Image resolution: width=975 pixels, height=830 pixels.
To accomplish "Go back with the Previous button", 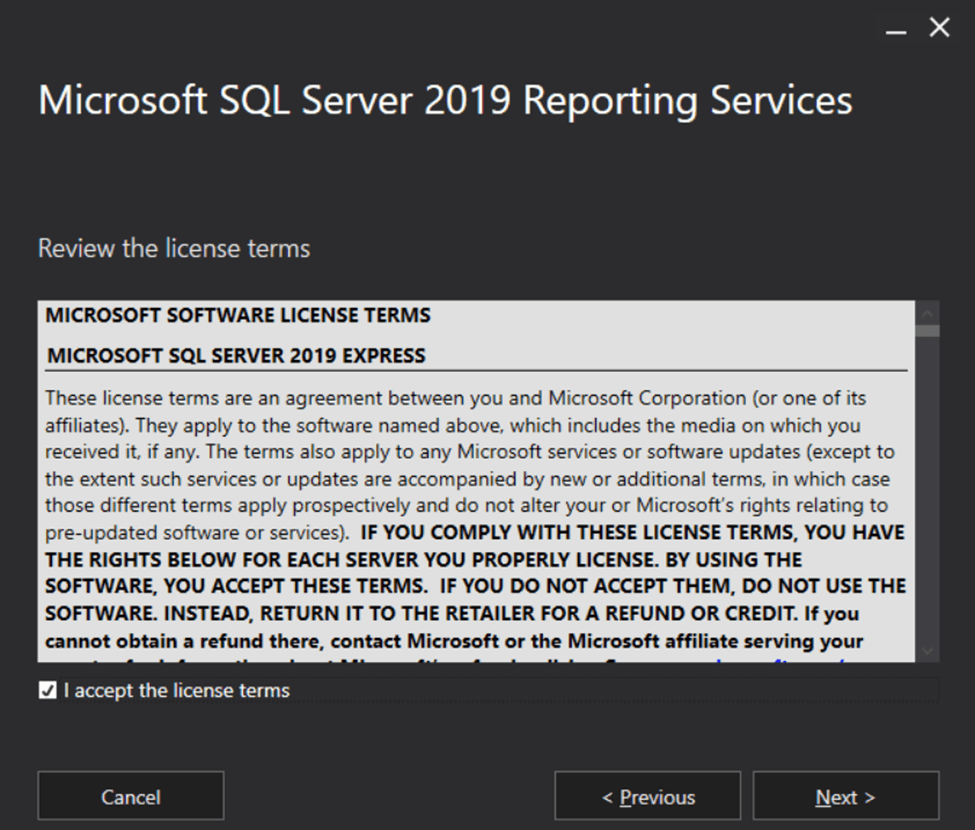I will coord(647,797).
